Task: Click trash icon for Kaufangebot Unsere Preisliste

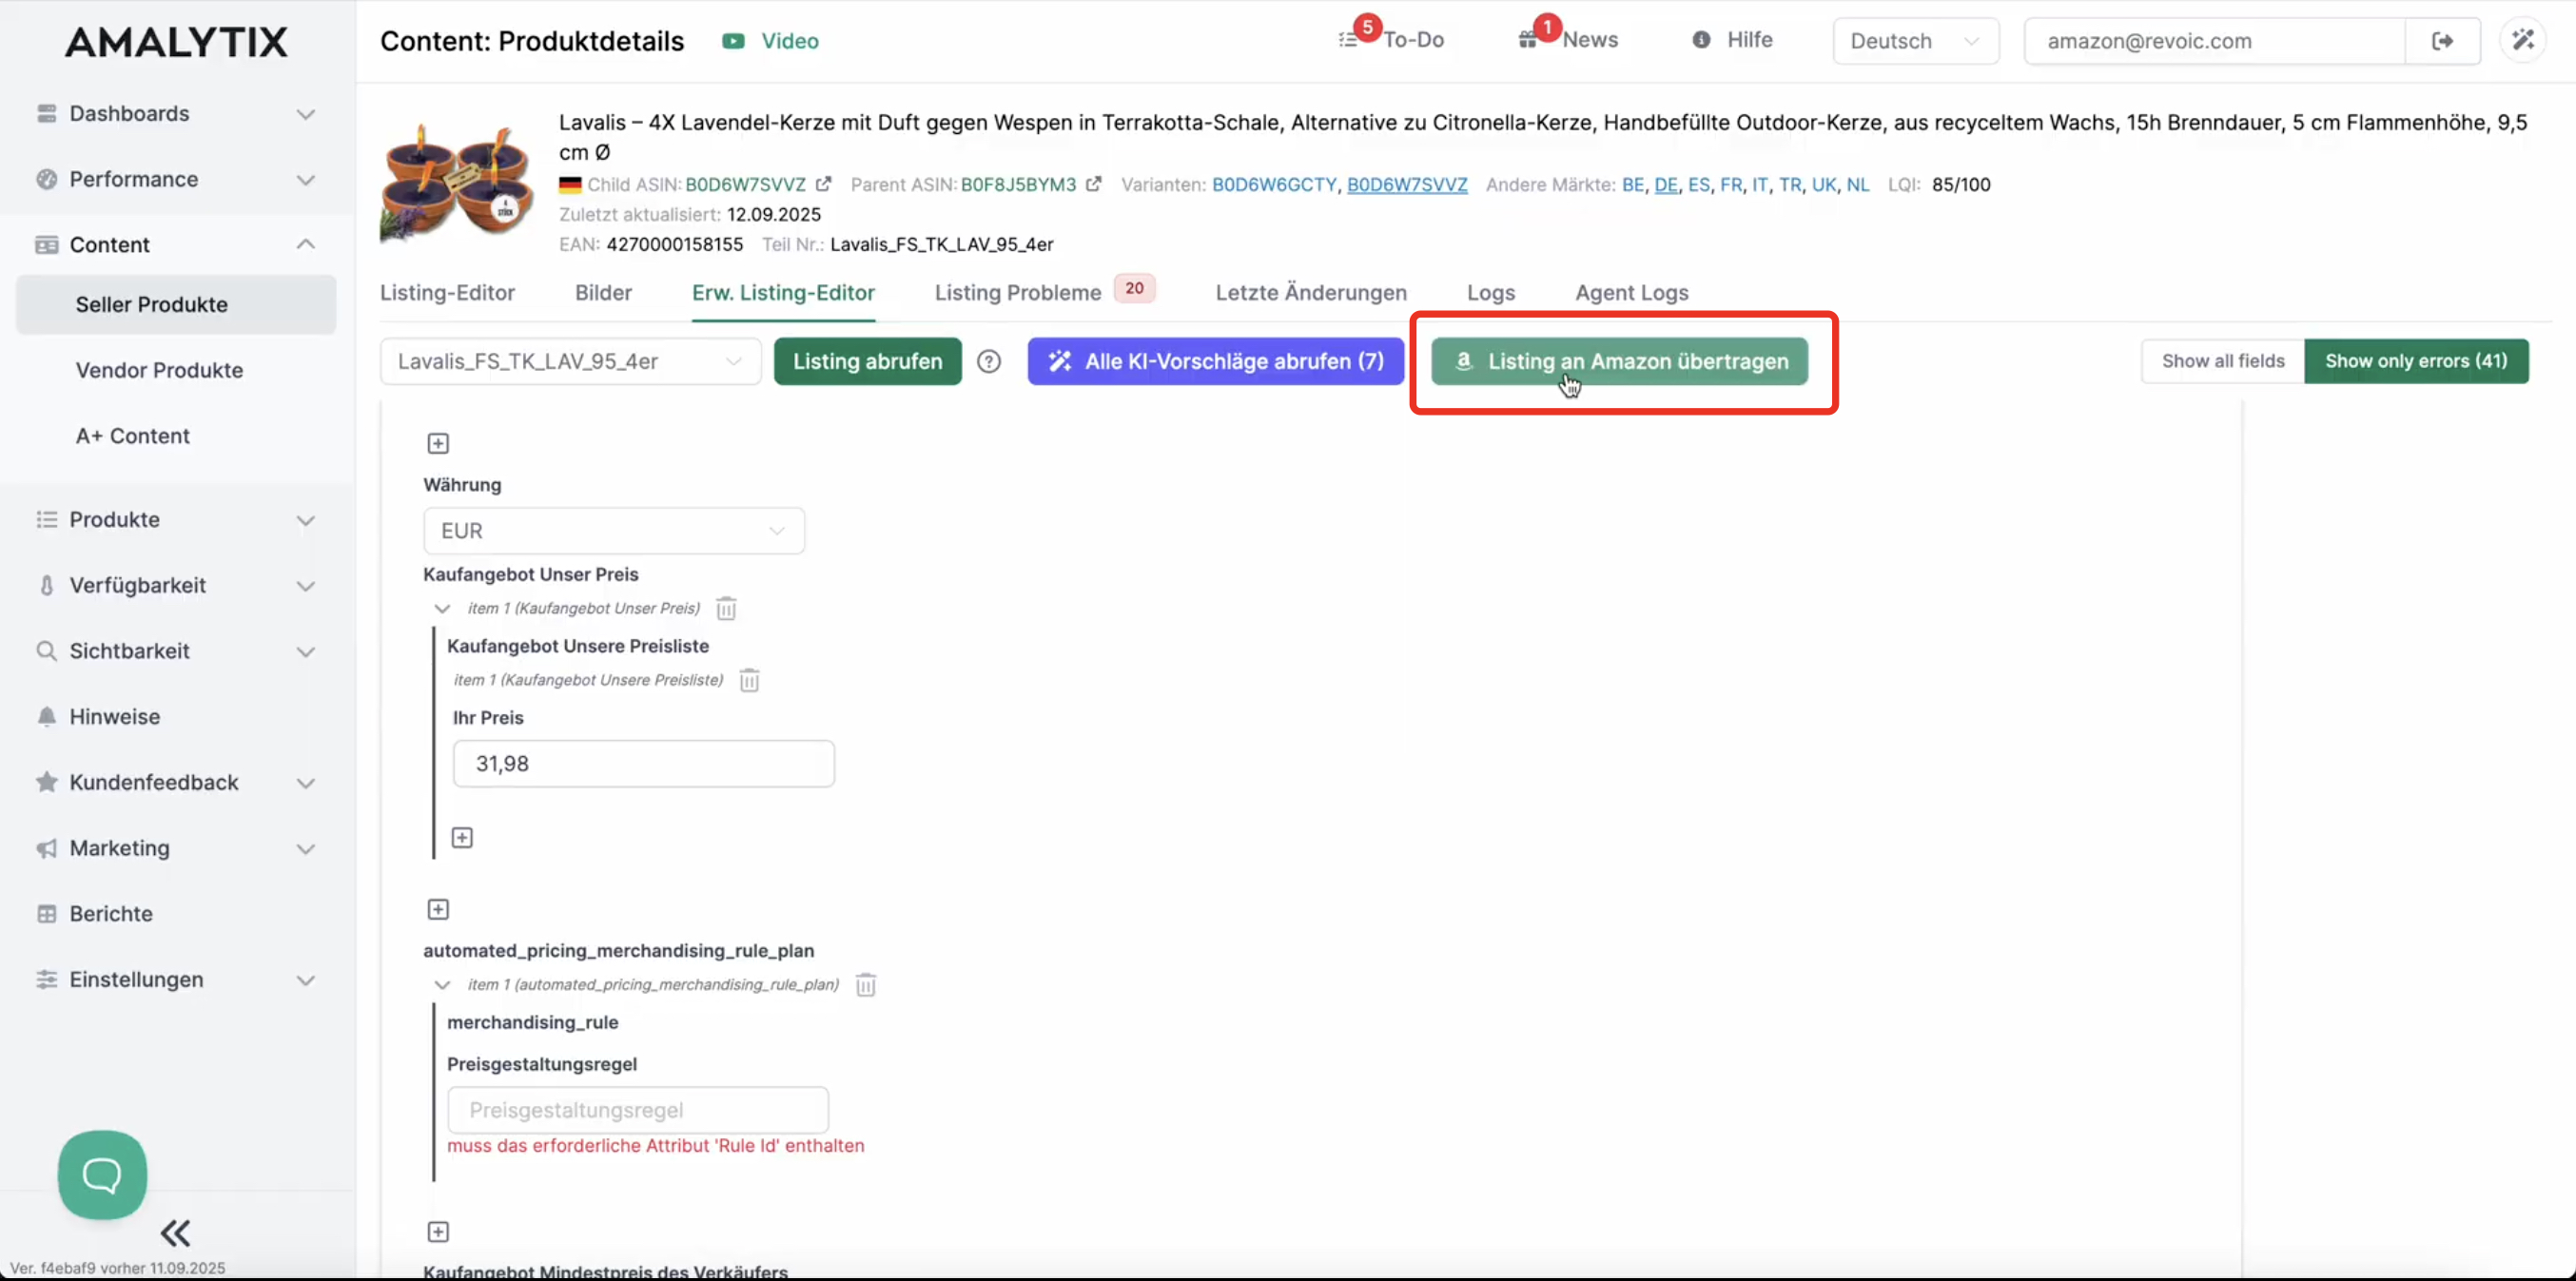Action: pos(749,680)
